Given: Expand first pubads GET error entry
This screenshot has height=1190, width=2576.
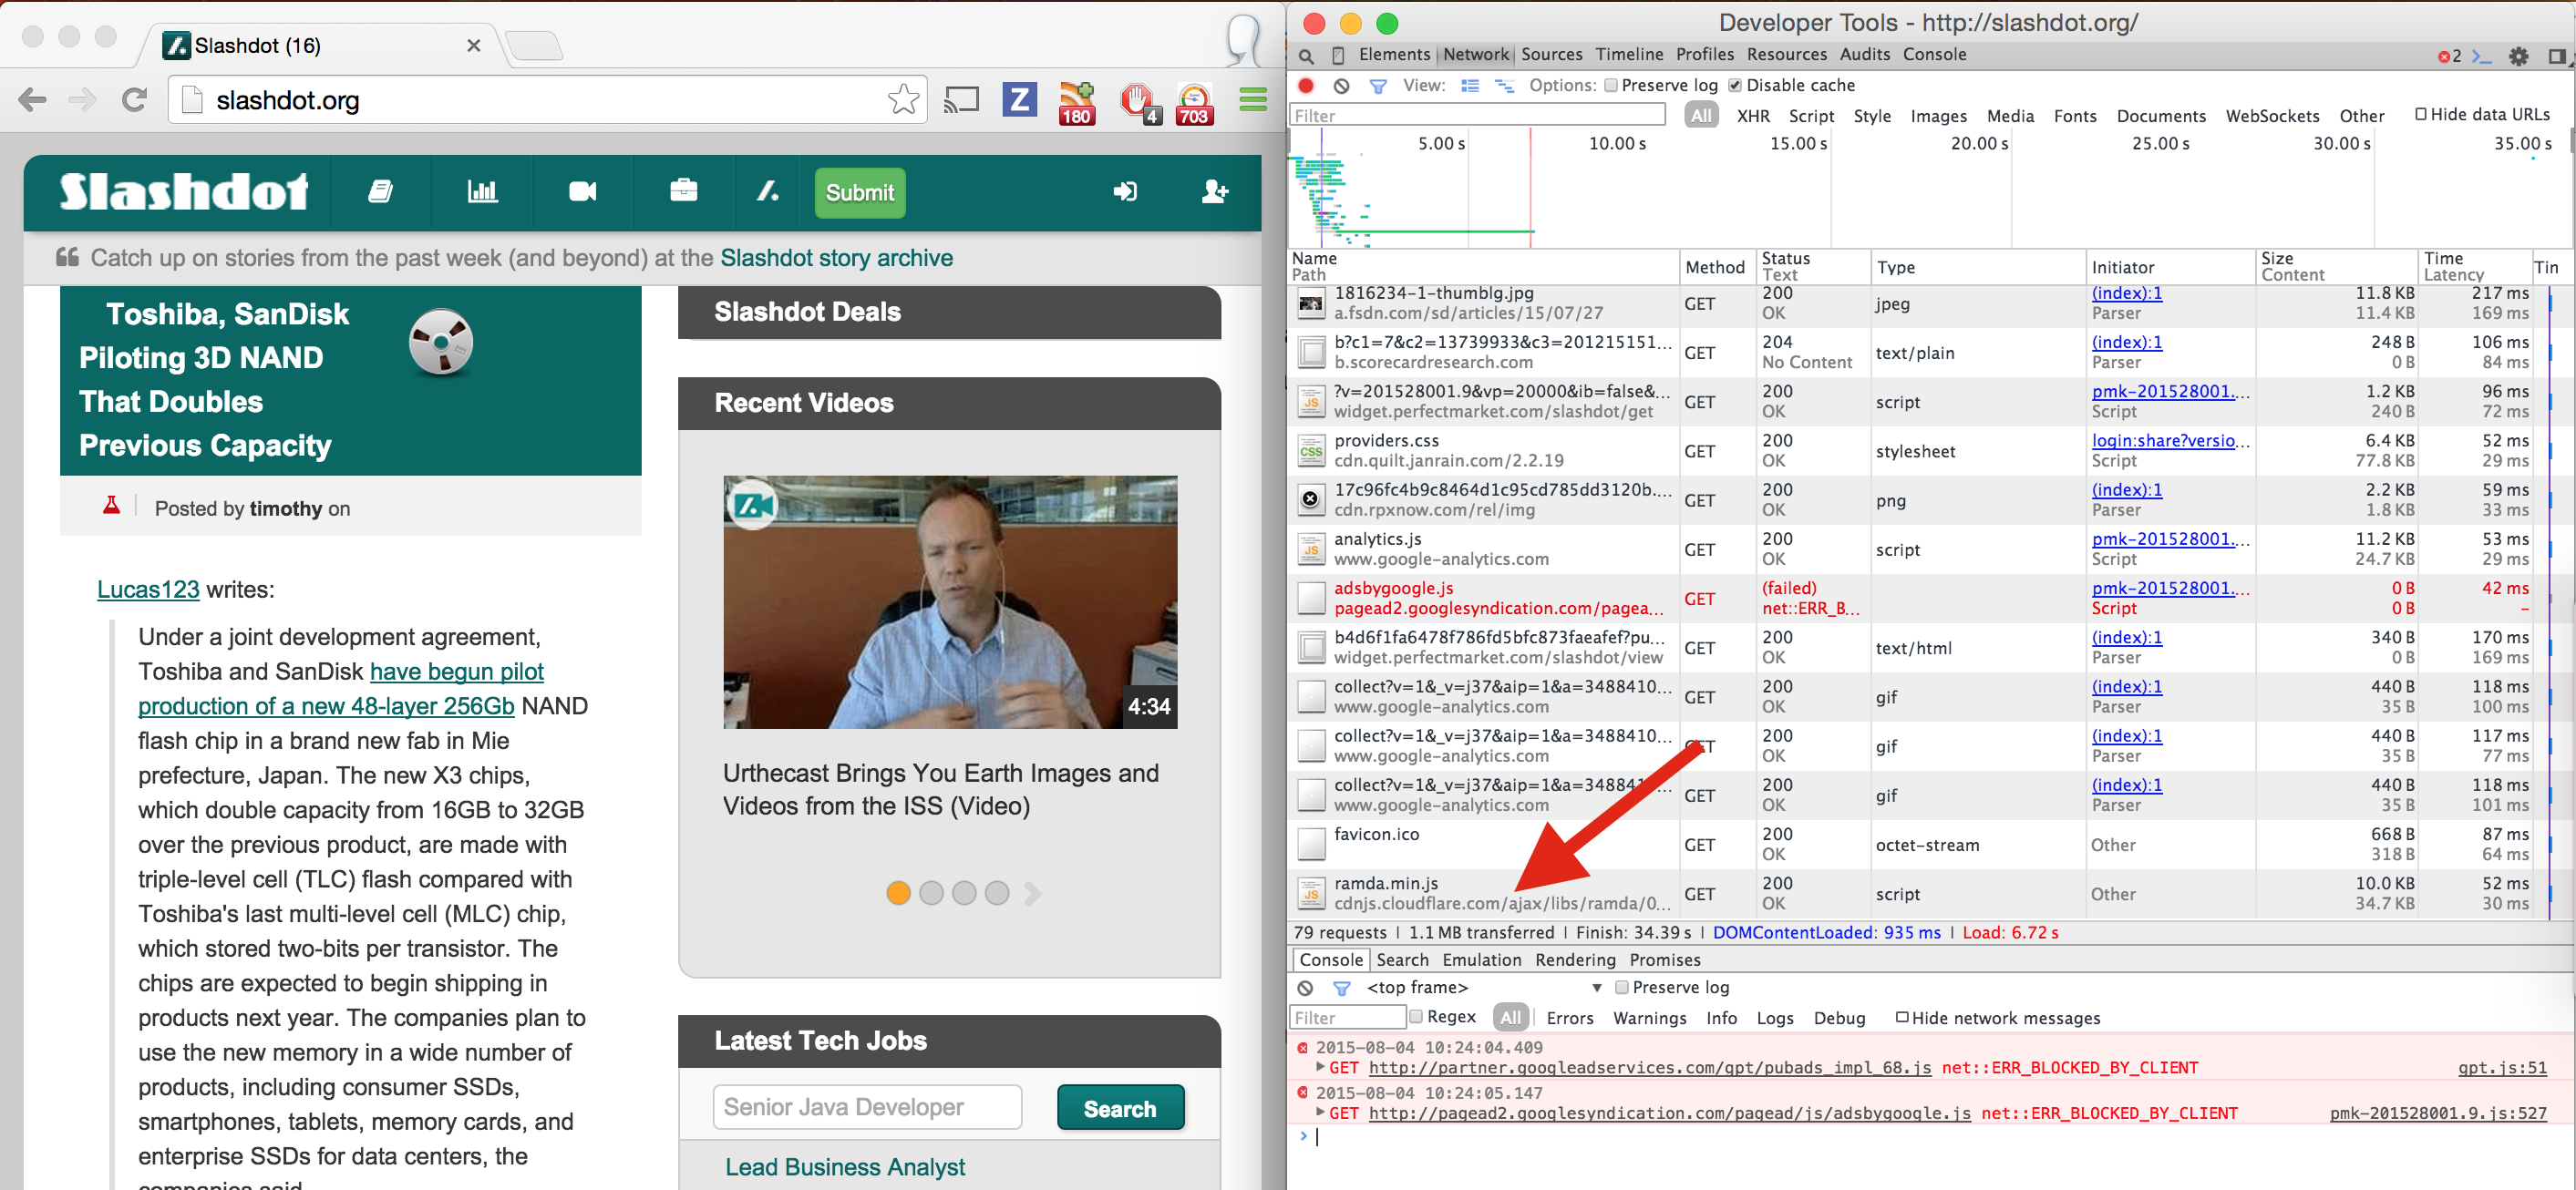Looking at the screenshot, I should pyautogui.click(x=1320, y=1067).
